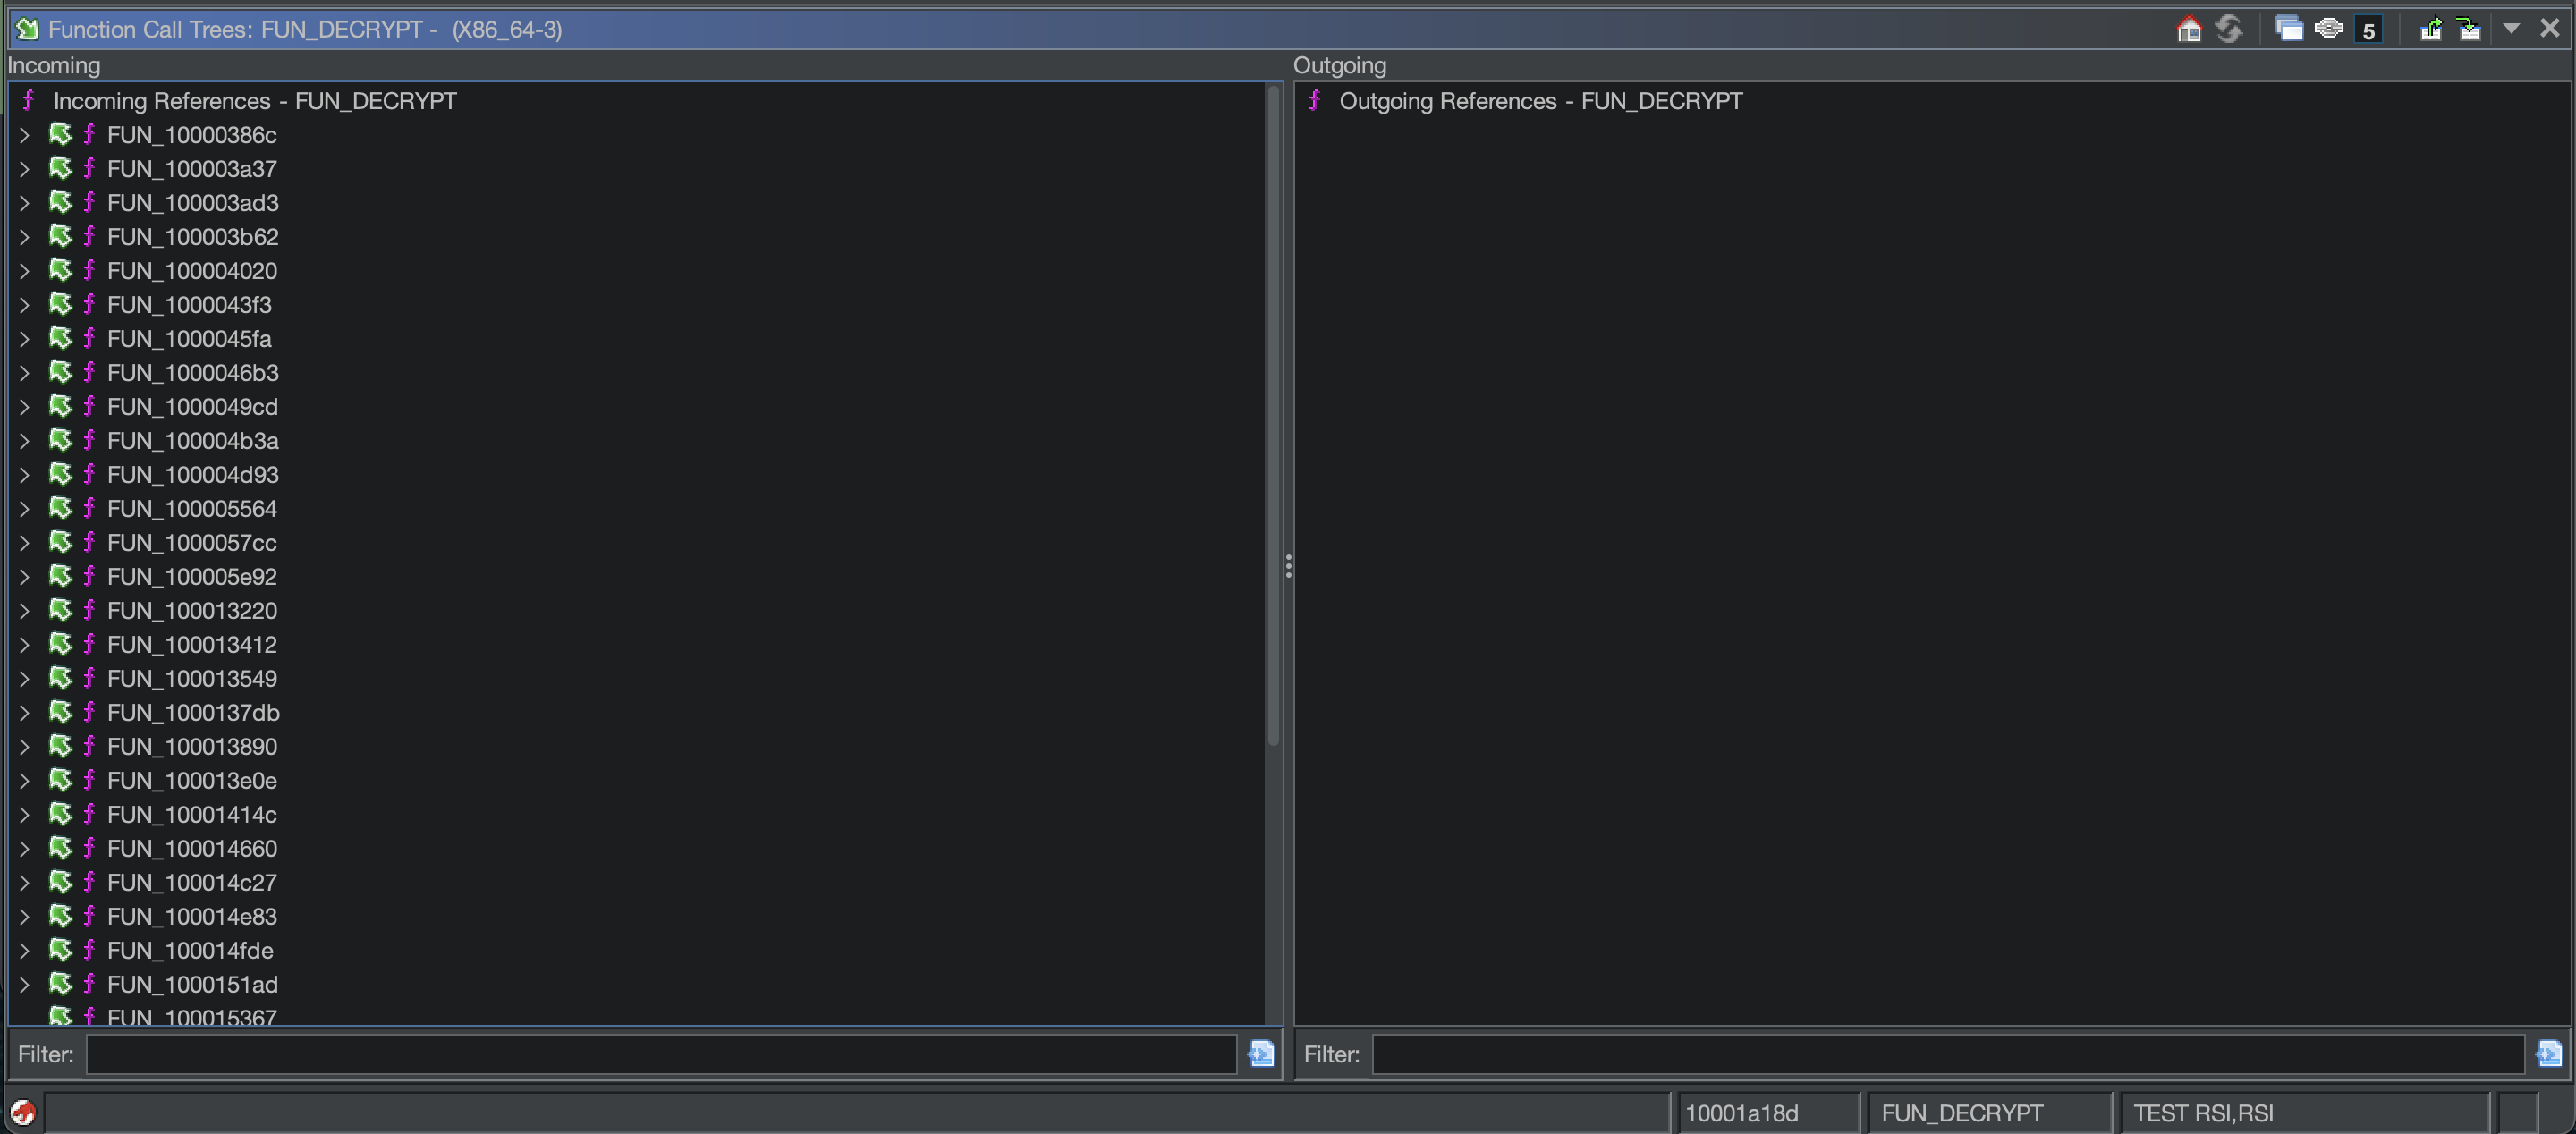Click the Refresh arrows icon

(x=2228, y=29)
